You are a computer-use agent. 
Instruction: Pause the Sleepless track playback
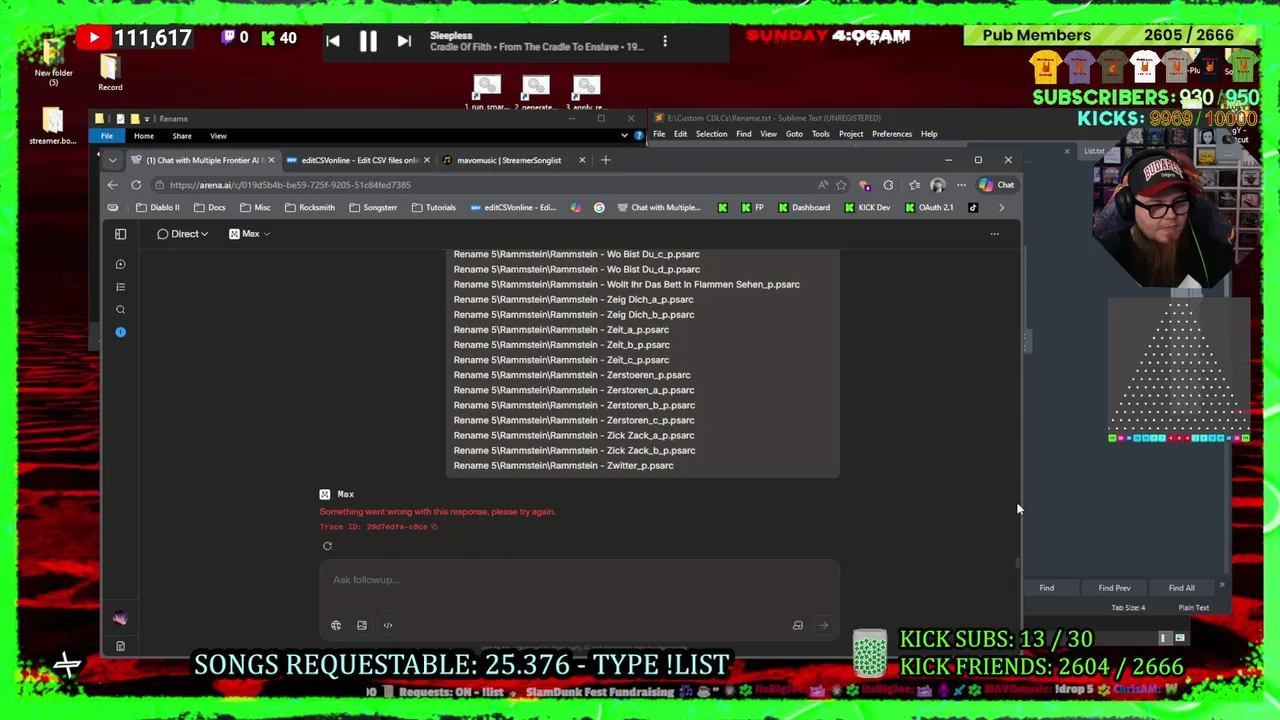(x=368, y=41)
